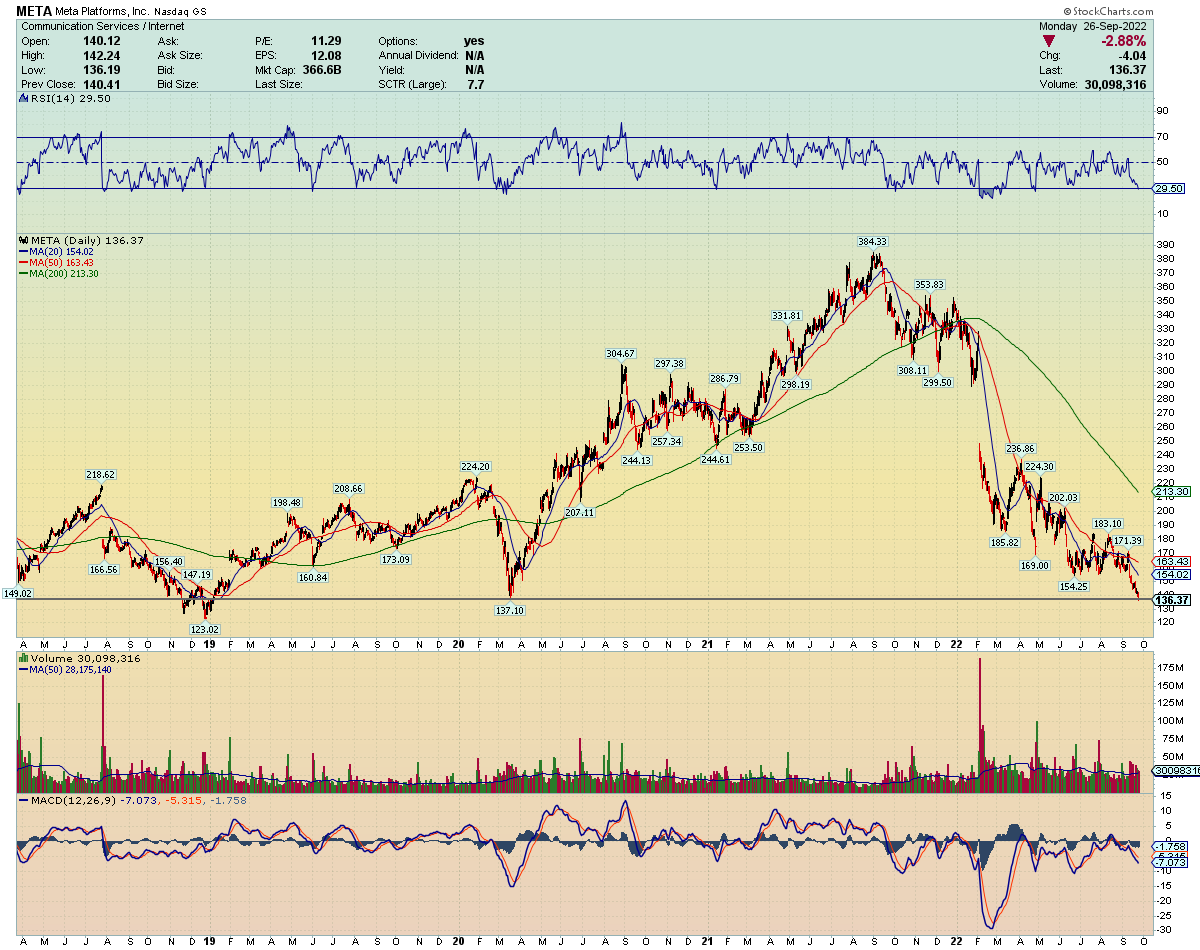Click the volume MA(50) 28,175,140 legend

[x=66, y=669]
